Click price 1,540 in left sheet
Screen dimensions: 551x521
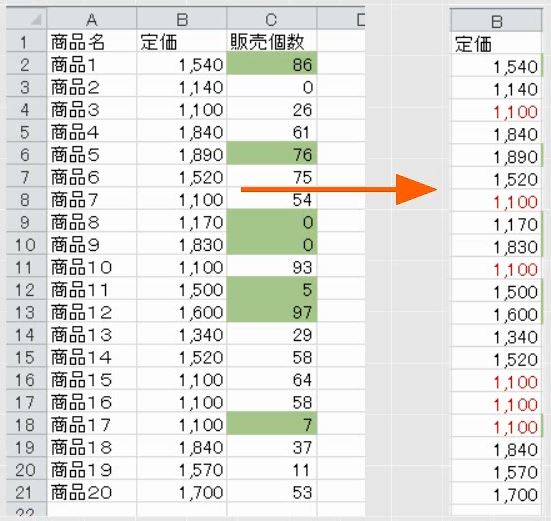point(182,64)
